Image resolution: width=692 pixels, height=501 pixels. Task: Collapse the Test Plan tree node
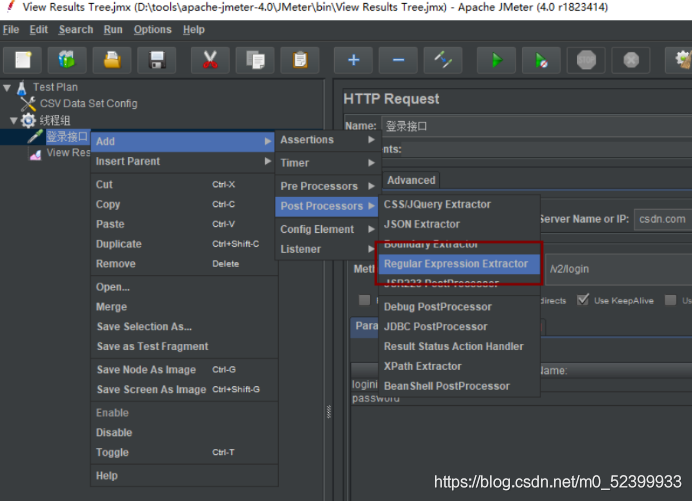click(x=7, y=87)
